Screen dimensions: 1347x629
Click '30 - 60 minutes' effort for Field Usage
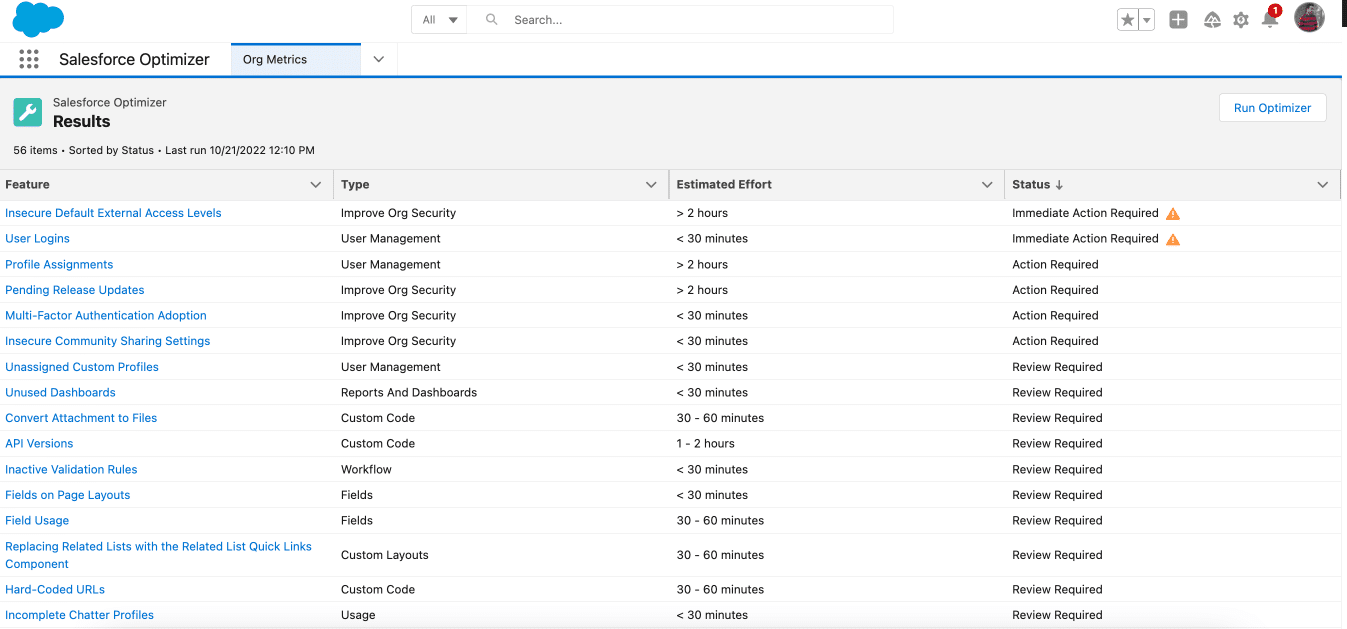click(720, 521)
